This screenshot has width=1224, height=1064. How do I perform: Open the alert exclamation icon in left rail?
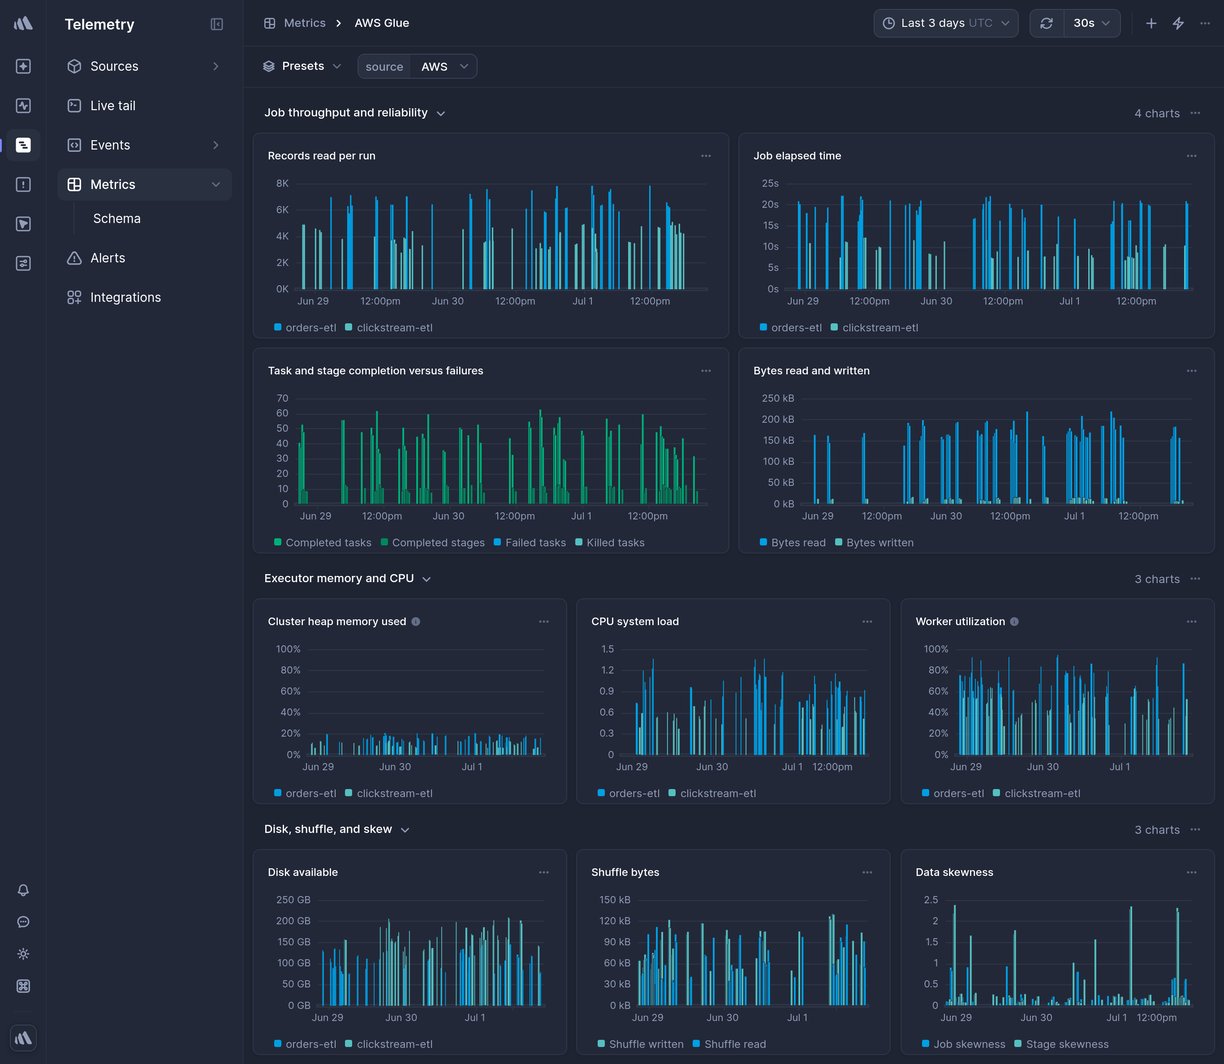pyautogui.click(x=23, y=184)
